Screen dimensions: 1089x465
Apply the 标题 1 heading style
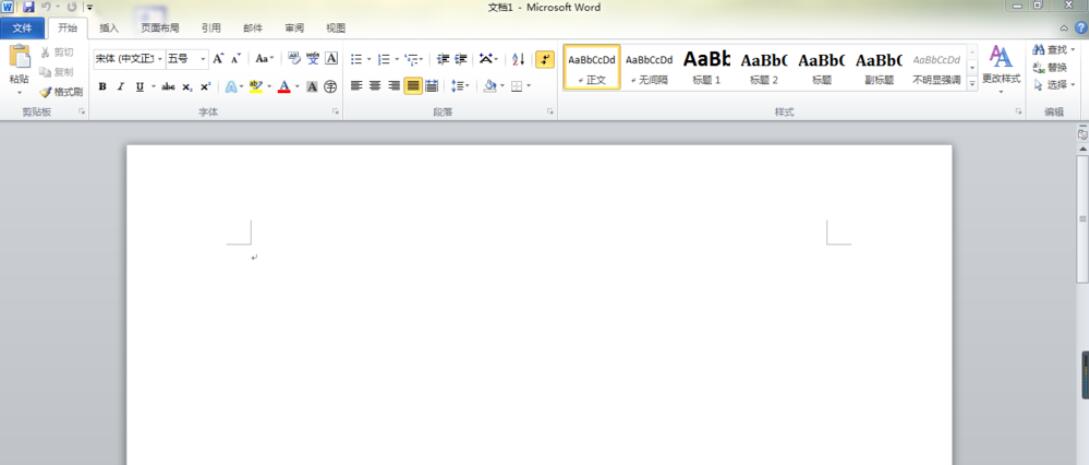706,67
